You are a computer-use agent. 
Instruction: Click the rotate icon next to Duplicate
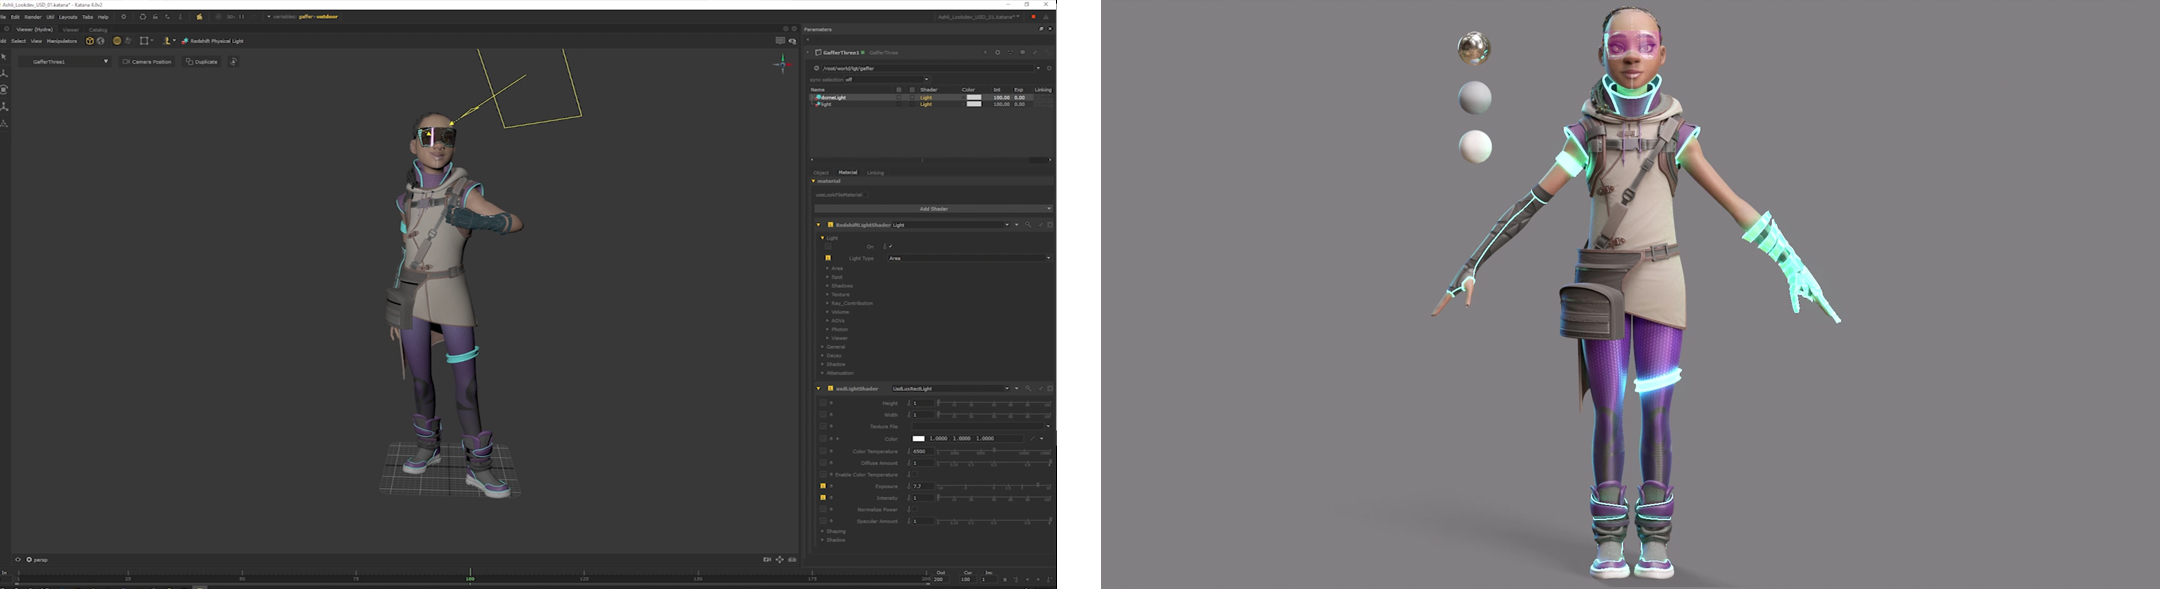(233, 62)
